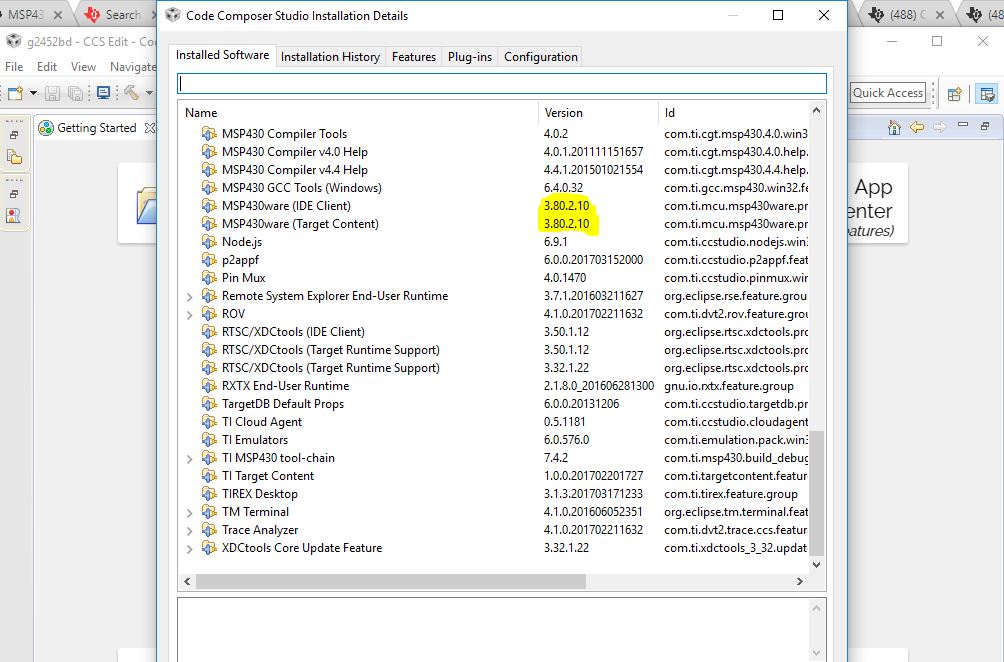Expand the TM Terminal node
1004x662 pixels.
[x=190, y=513]
